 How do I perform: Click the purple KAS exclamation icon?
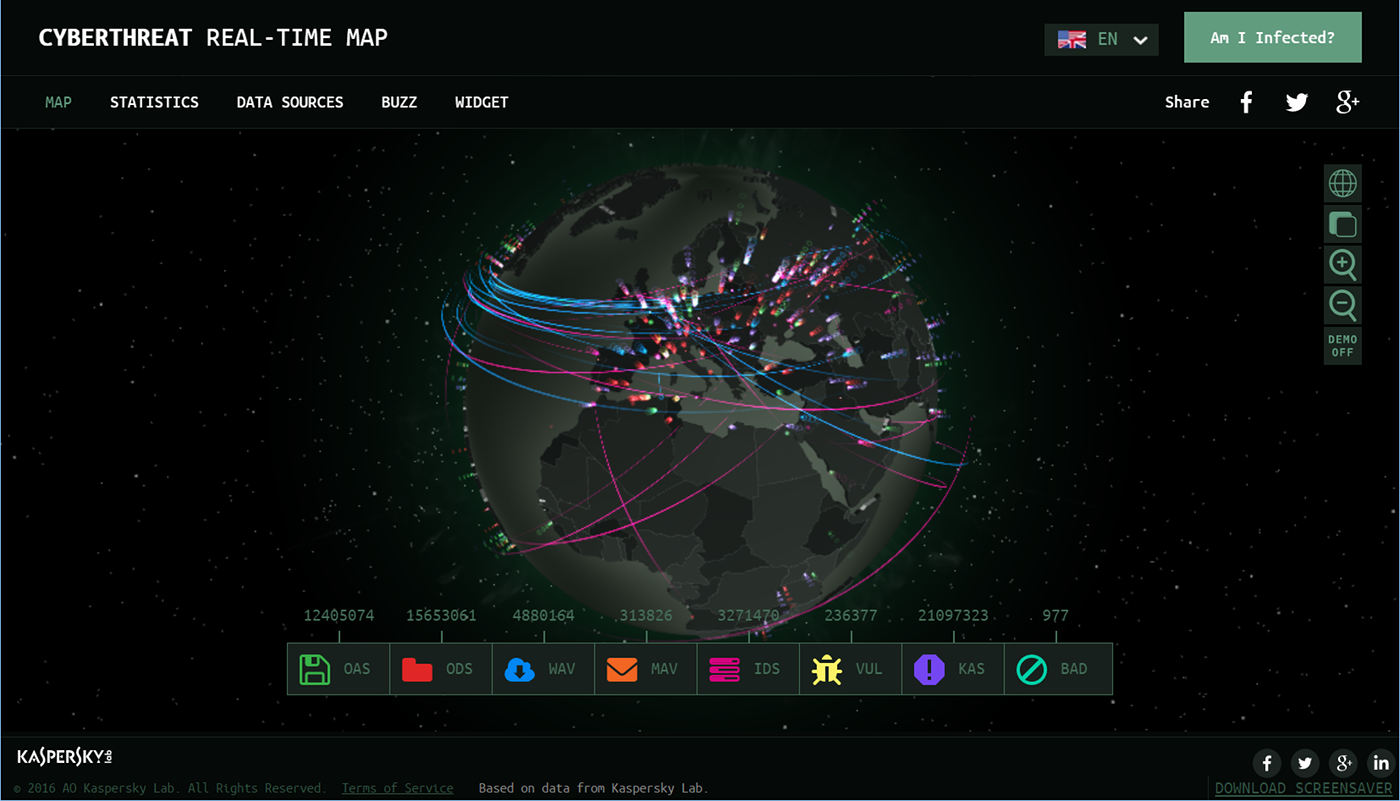click(x=928, y=668)
